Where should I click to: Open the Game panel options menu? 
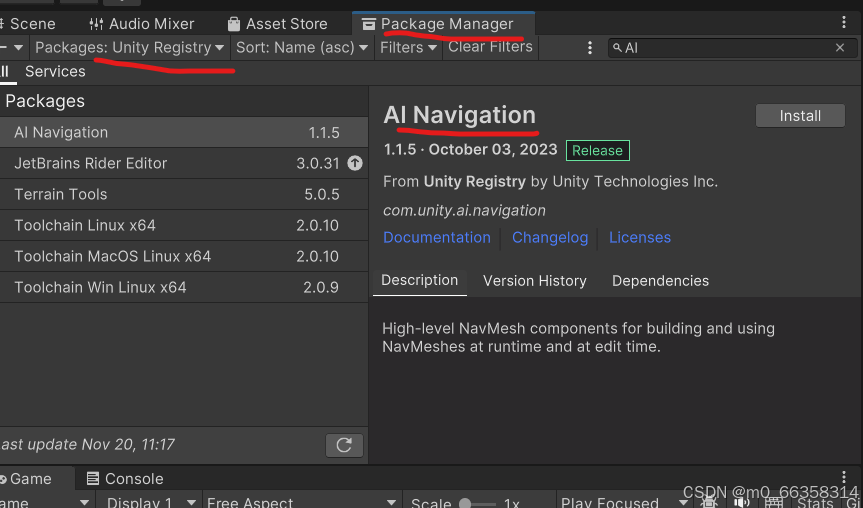click(844, 477)
